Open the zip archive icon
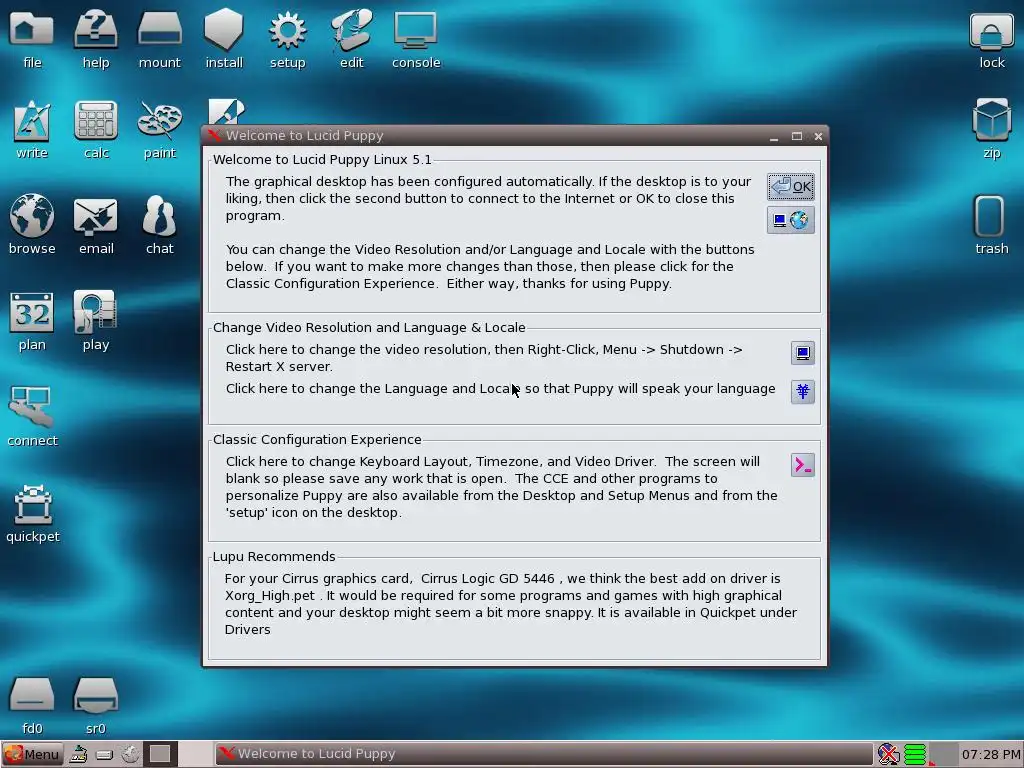The height and width of the screenshot is (768, 1024). (991, 129)
